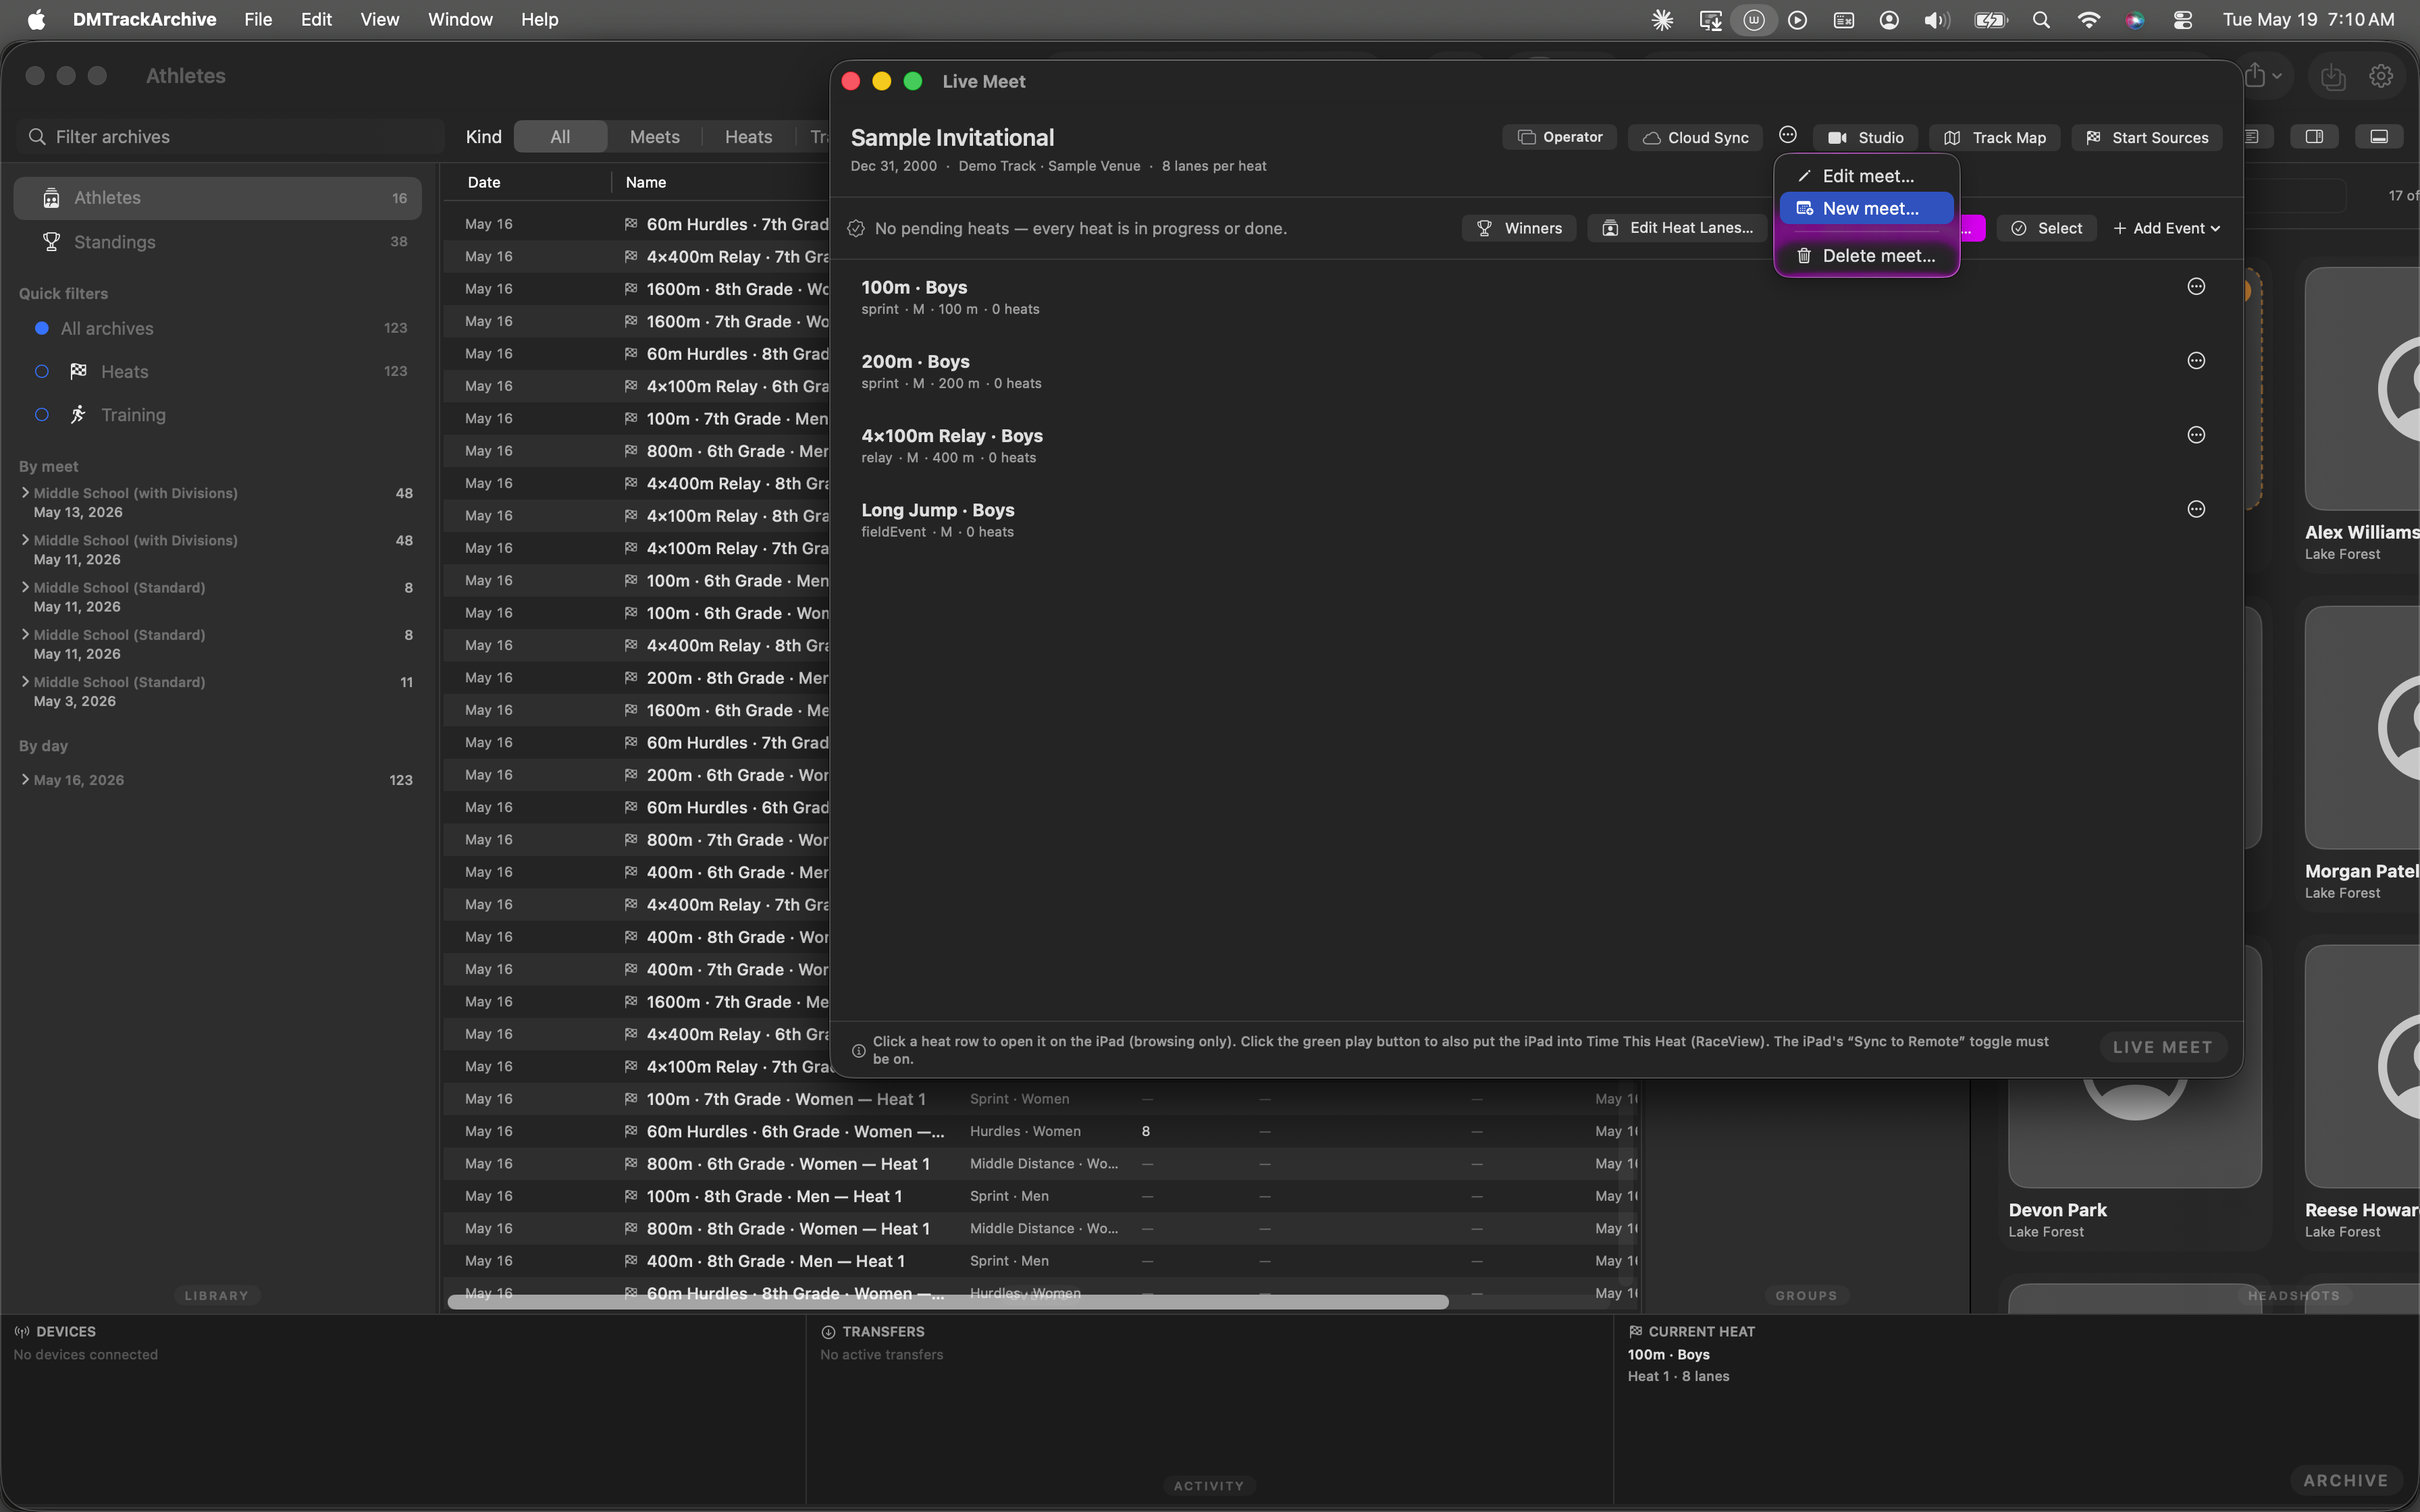Open Edit Heat Lanes dialog

1677,228
